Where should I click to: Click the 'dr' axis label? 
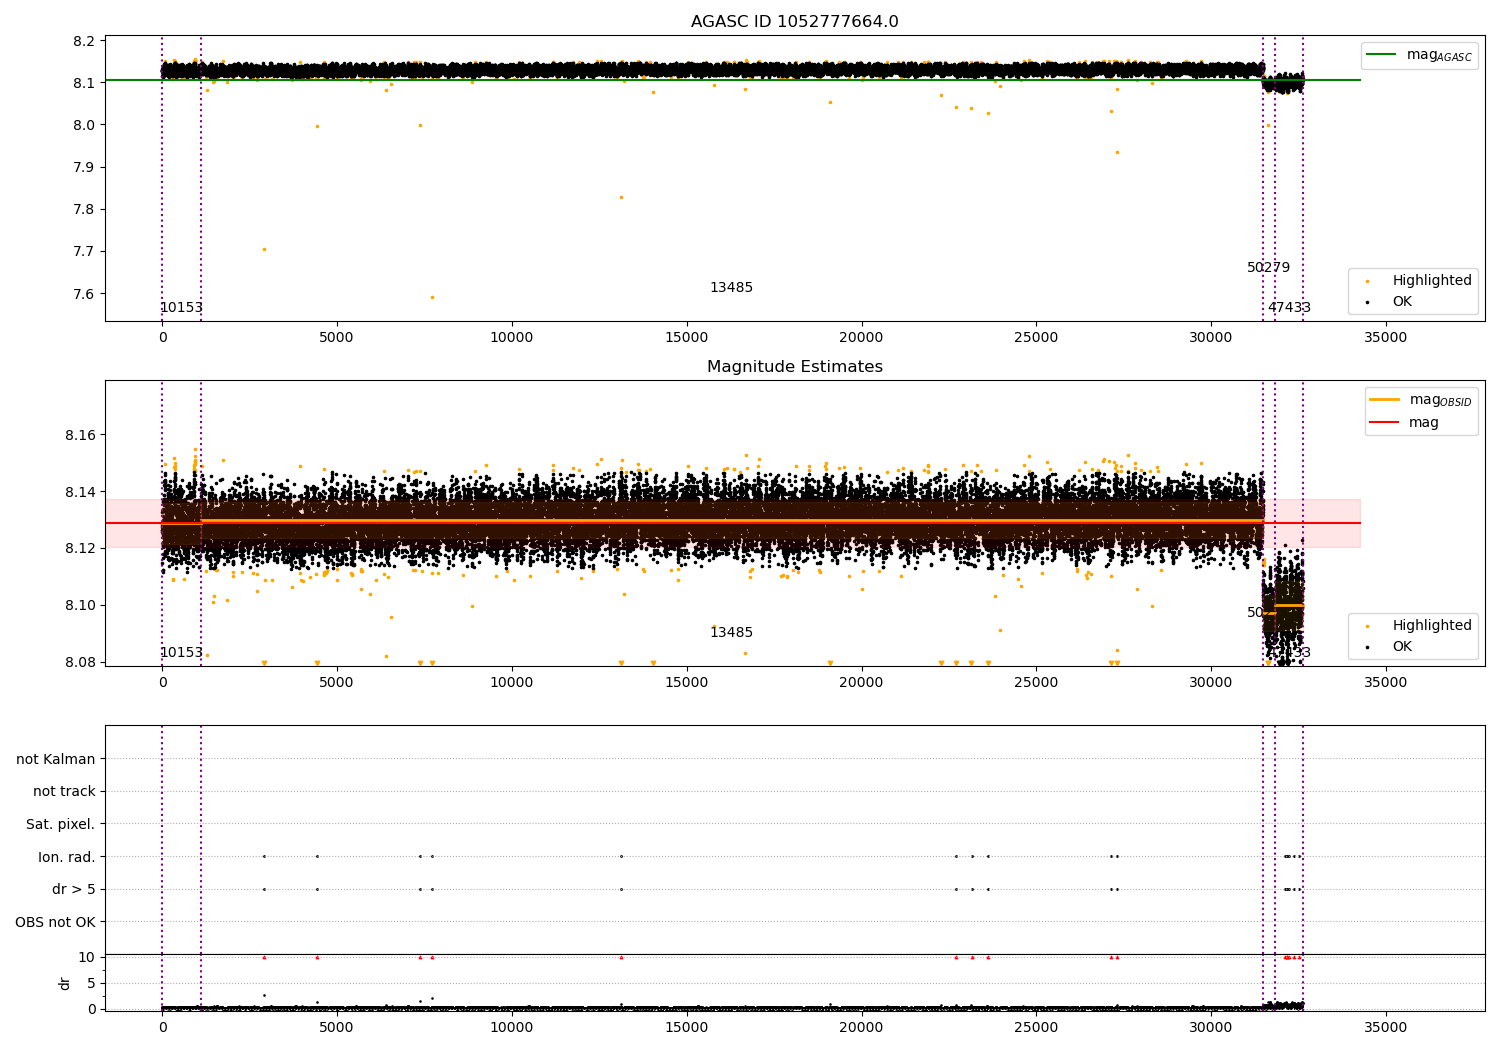click(x=65, y=983)
